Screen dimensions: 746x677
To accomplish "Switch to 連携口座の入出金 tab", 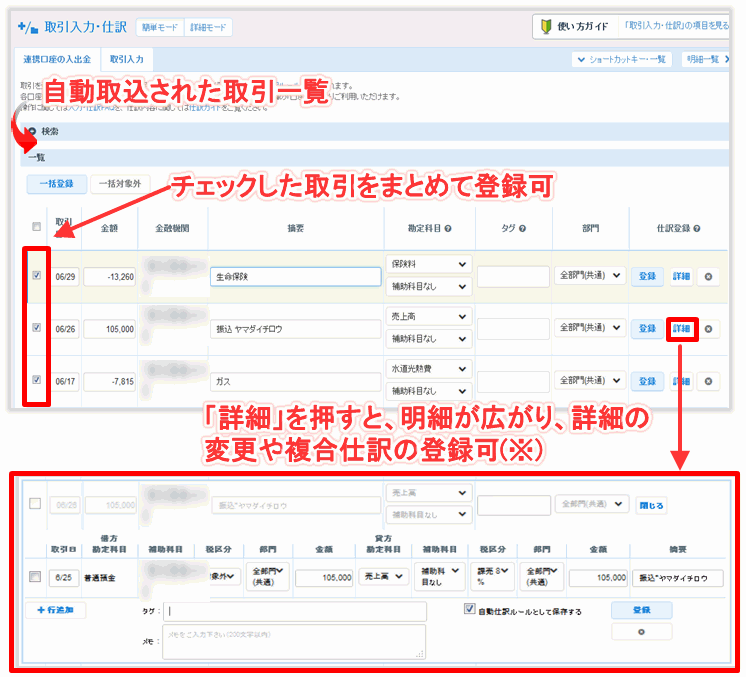I will pyautogui.click(x=57, y=59).
